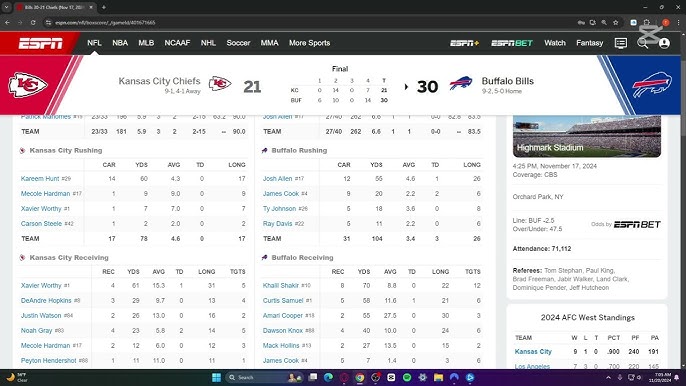Viewport: 686px width, 386px height.
Task: Open ESPN BET in the navigation bar
Action: tap(512, 43)
